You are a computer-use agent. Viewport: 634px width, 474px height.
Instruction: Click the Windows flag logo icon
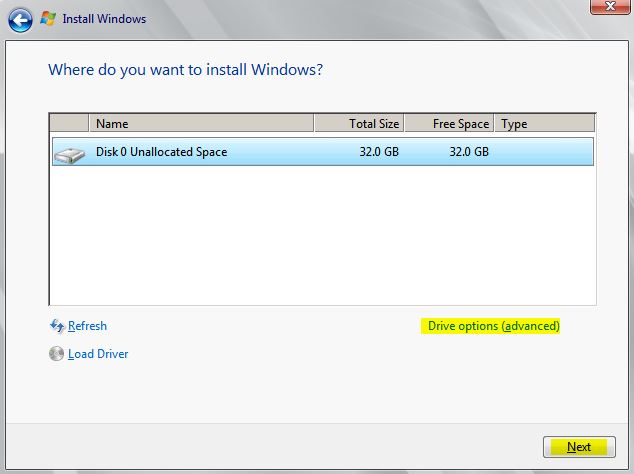tap(48, 19)
